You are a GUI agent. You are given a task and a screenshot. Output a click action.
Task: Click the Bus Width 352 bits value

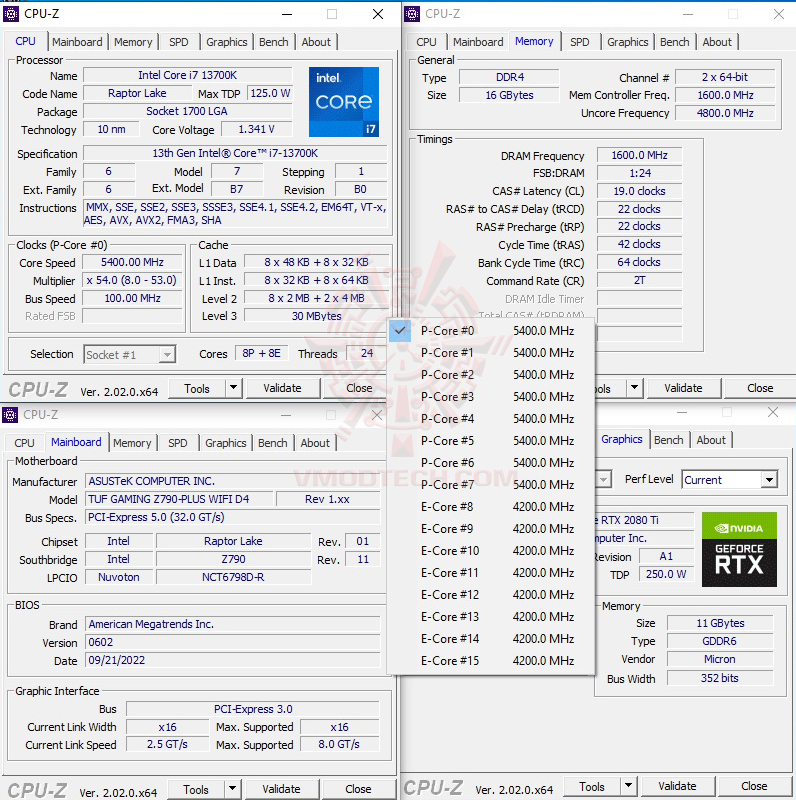719,678
